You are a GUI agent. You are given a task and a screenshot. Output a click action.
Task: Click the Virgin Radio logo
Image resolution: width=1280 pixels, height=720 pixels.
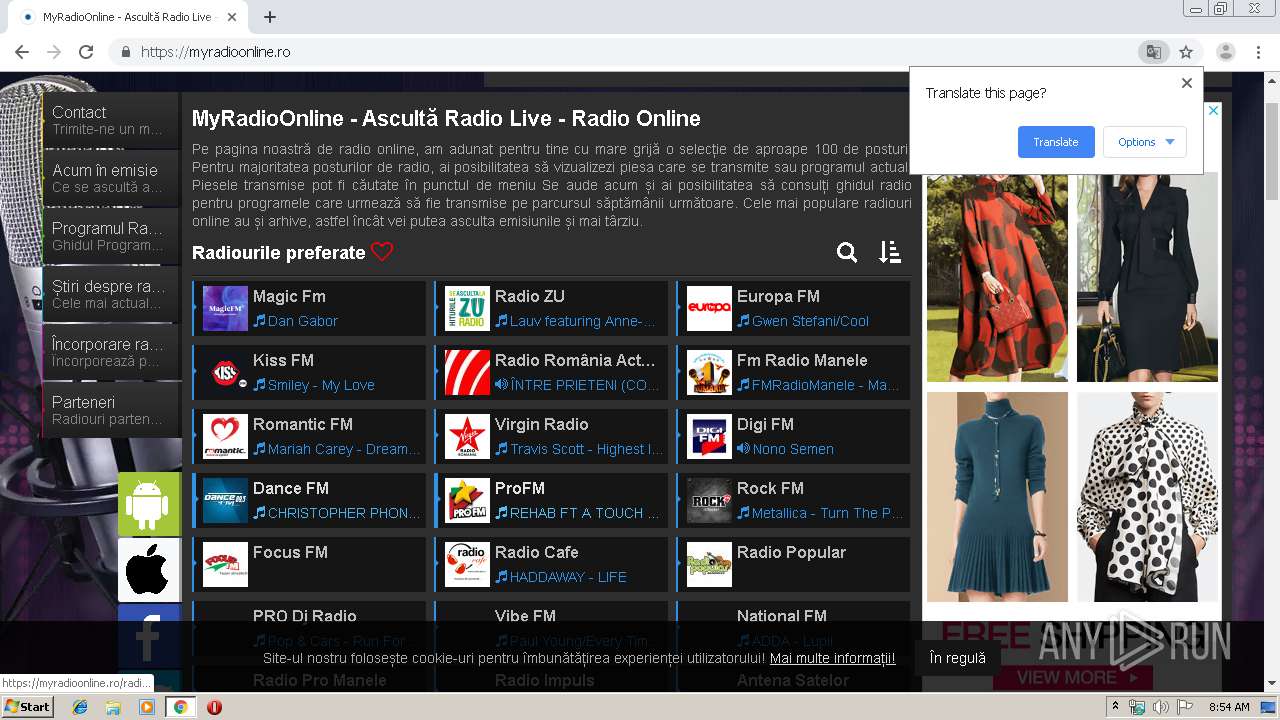[467, 436]
